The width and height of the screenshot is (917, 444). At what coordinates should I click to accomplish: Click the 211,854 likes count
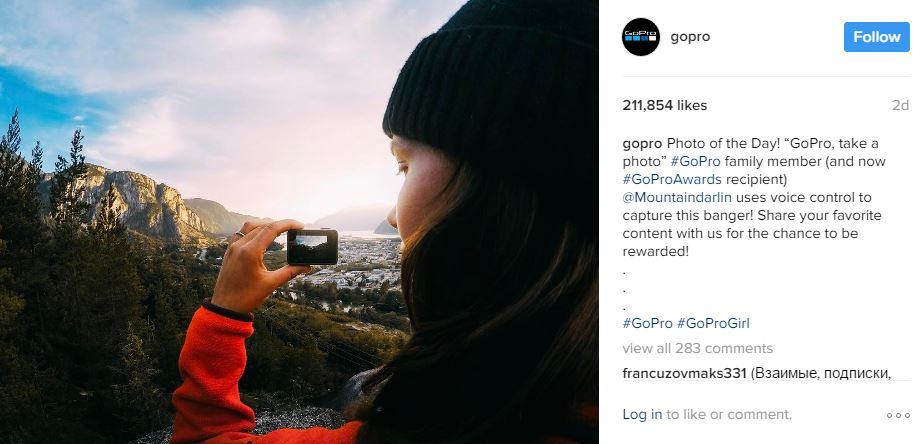(x=664, y=105)
